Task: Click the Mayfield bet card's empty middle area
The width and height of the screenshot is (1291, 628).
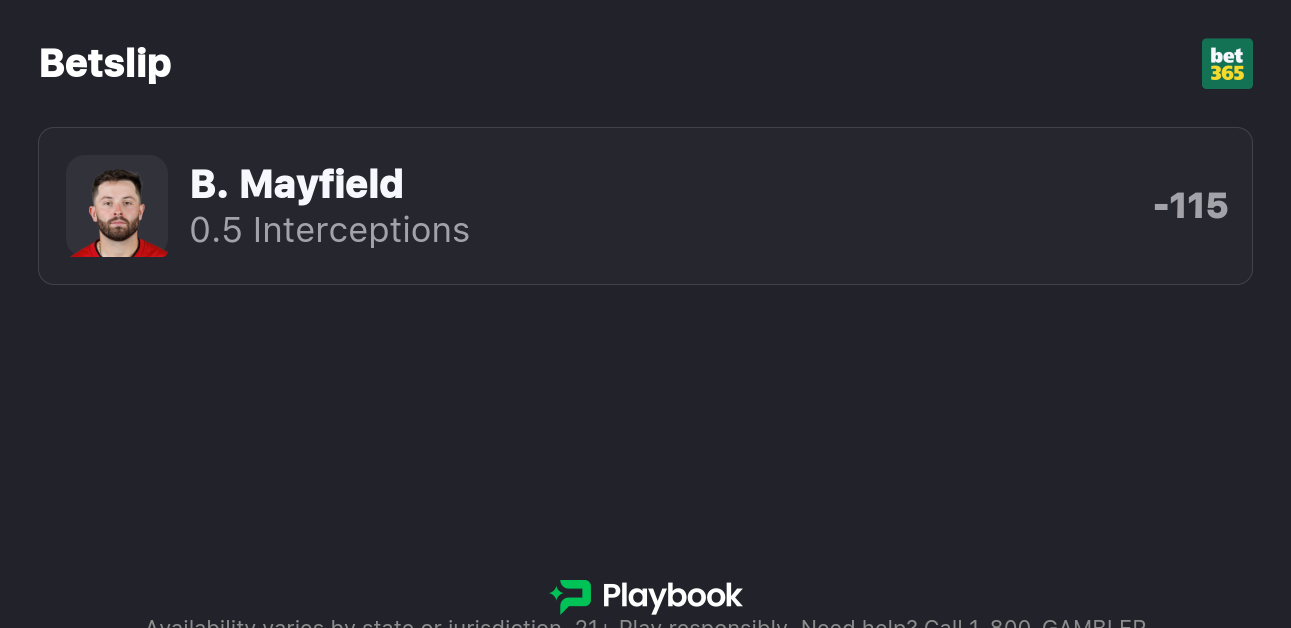Action: pyautogui.click(x=800, y=206)
